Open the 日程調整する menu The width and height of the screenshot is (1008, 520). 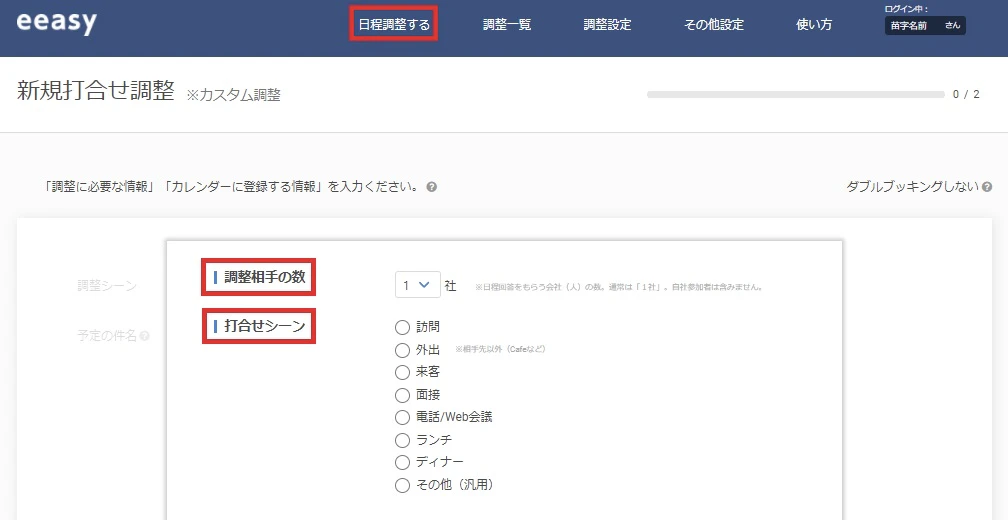pos(394,24)
